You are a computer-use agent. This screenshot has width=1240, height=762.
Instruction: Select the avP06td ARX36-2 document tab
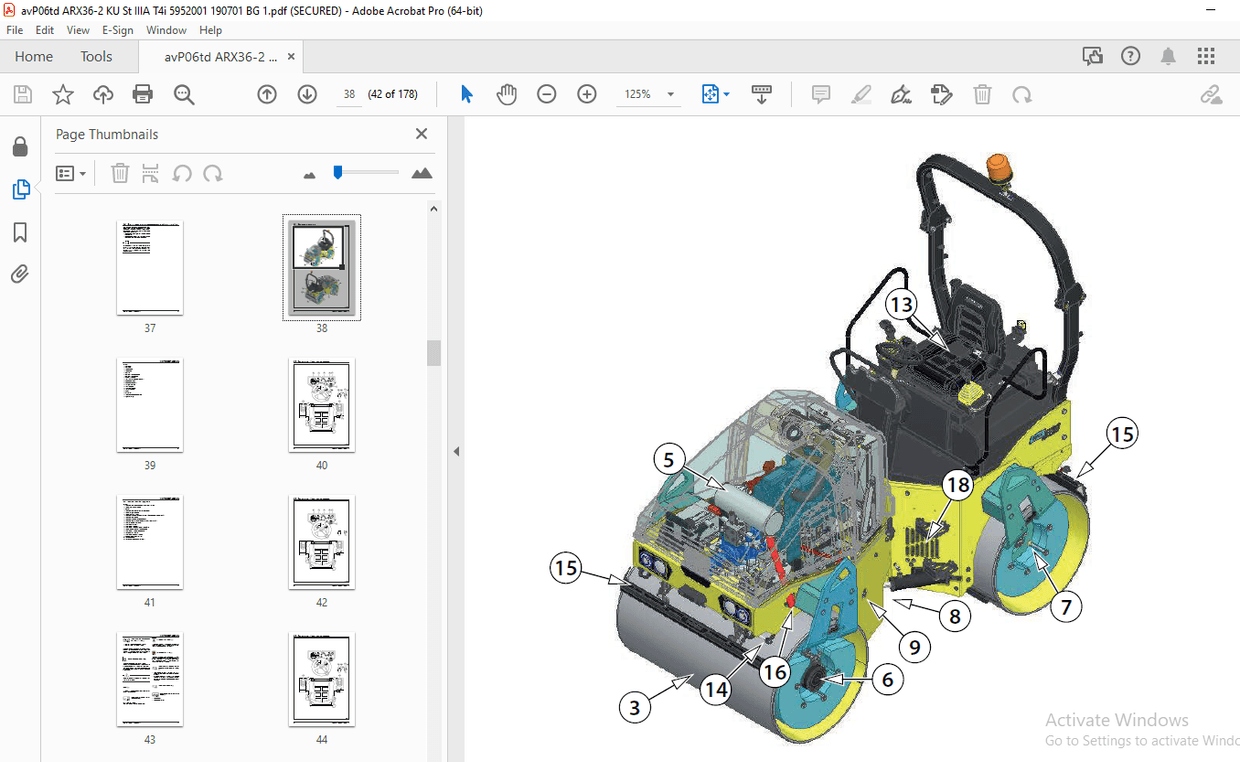pyautogui.click(x=221, y=57)
